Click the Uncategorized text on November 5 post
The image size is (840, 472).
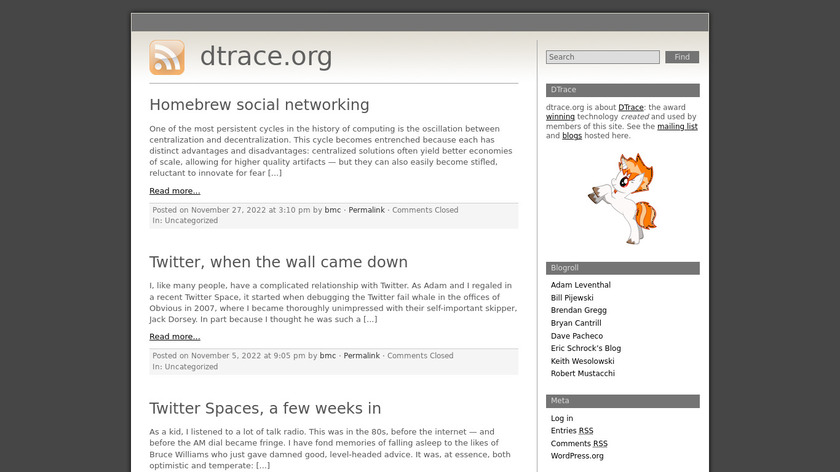[x=191, y=367]
